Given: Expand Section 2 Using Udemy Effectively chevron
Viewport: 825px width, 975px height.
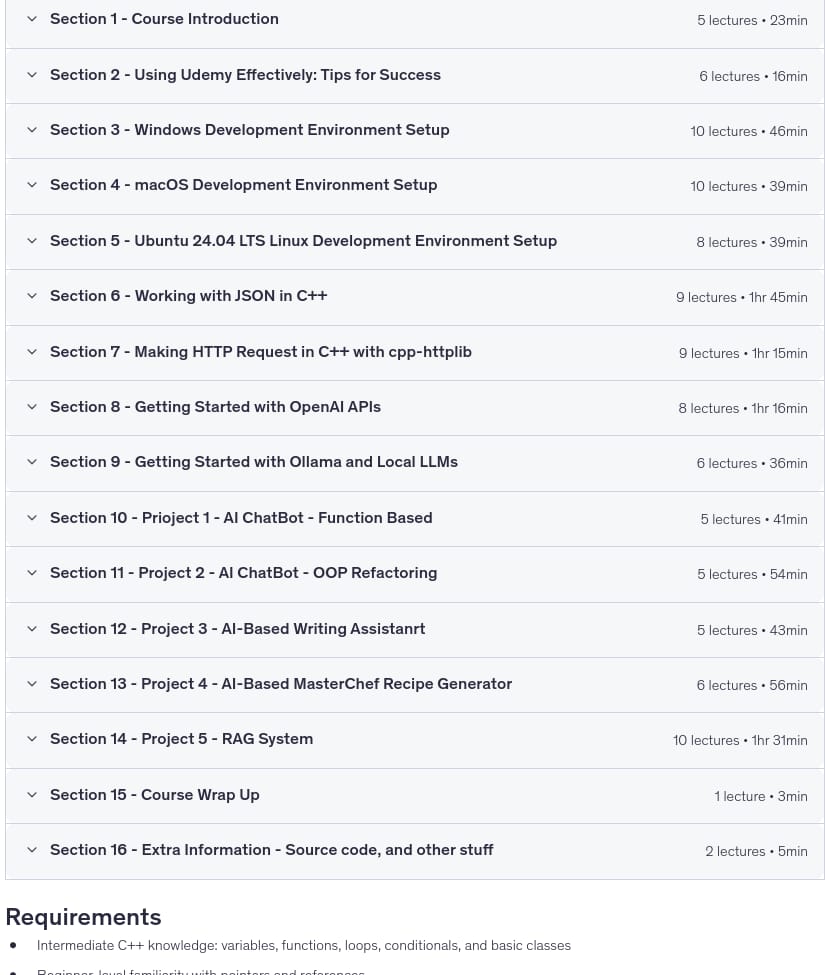Looking at the screenshot, I should pos(32,75).
